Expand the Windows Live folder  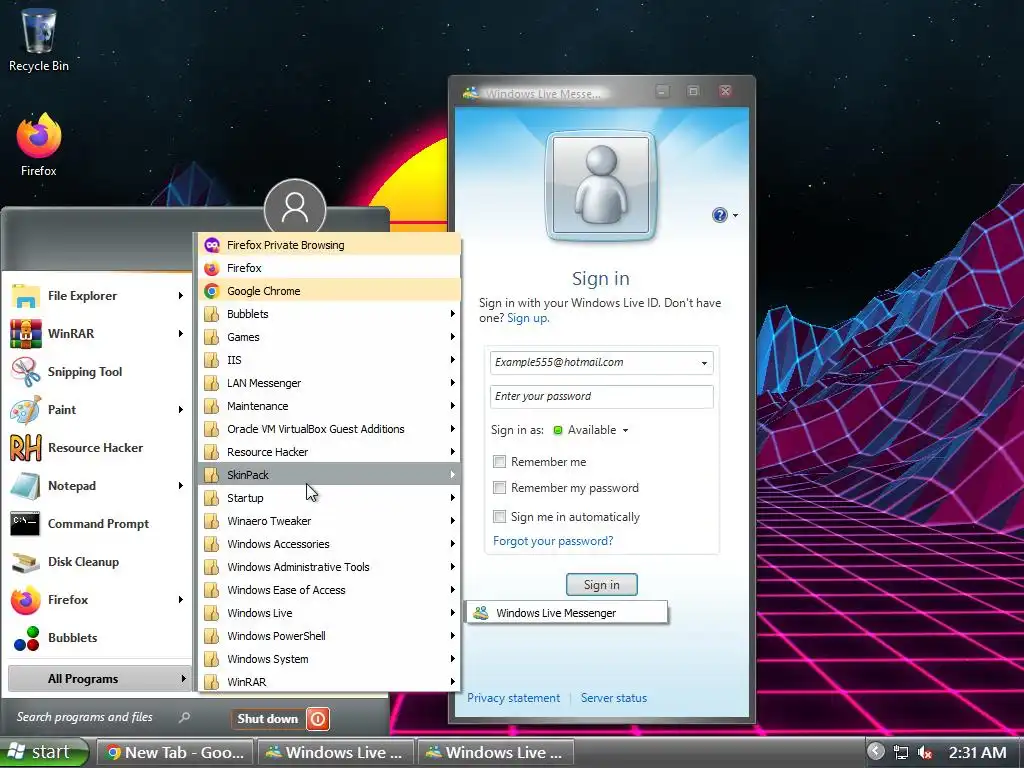329,613
